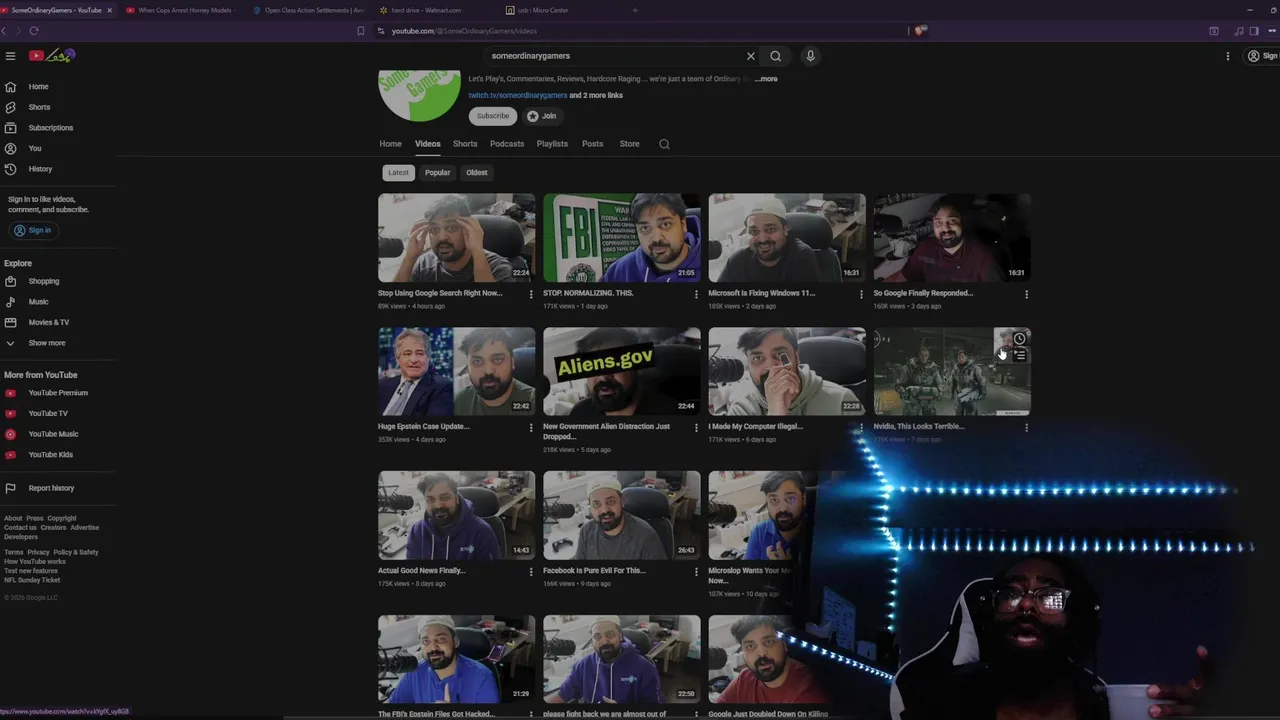The image size is (1280, 720).
Task: Open Music under Explore
Action: 38,302
